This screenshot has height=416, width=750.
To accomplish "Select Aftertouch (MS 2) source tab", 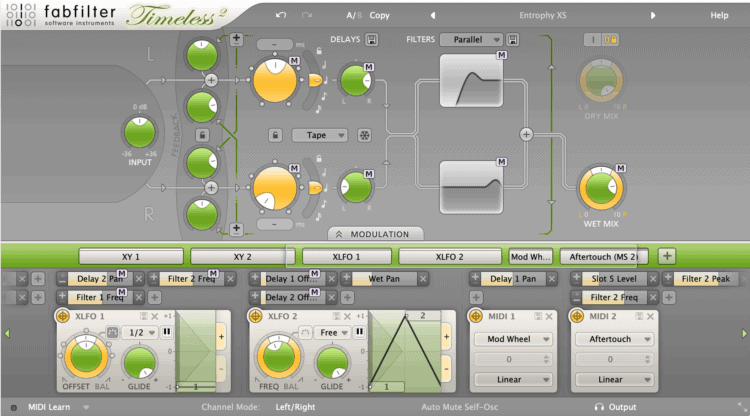I will [x=604, y=257].
